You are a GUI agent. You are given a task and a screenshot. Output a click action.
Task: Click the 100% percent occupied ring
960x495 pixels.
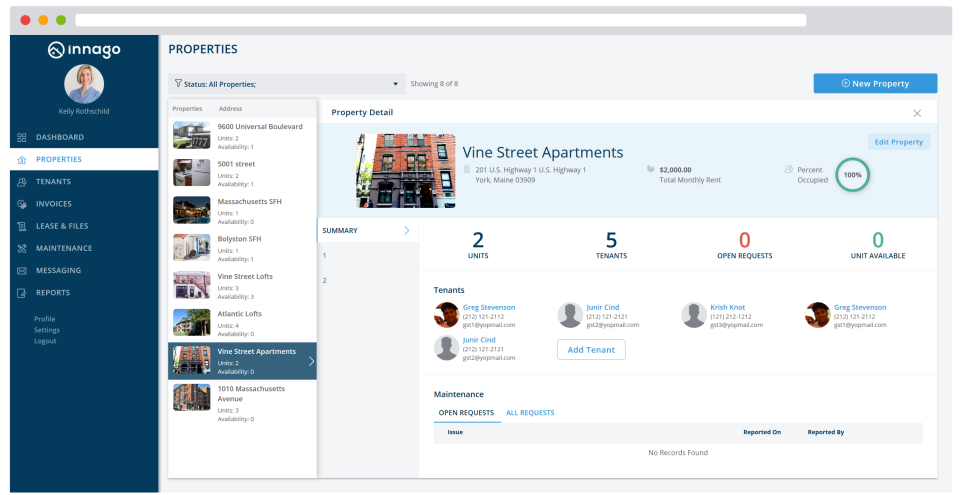point(852,175)
